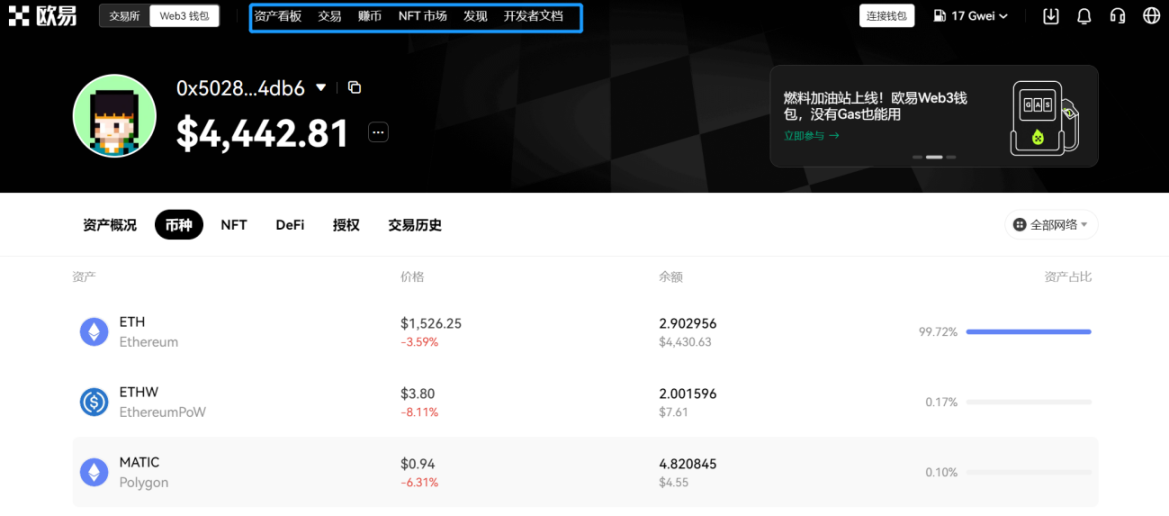Click the $7.61 ETHW value

(x=673, y=412)
